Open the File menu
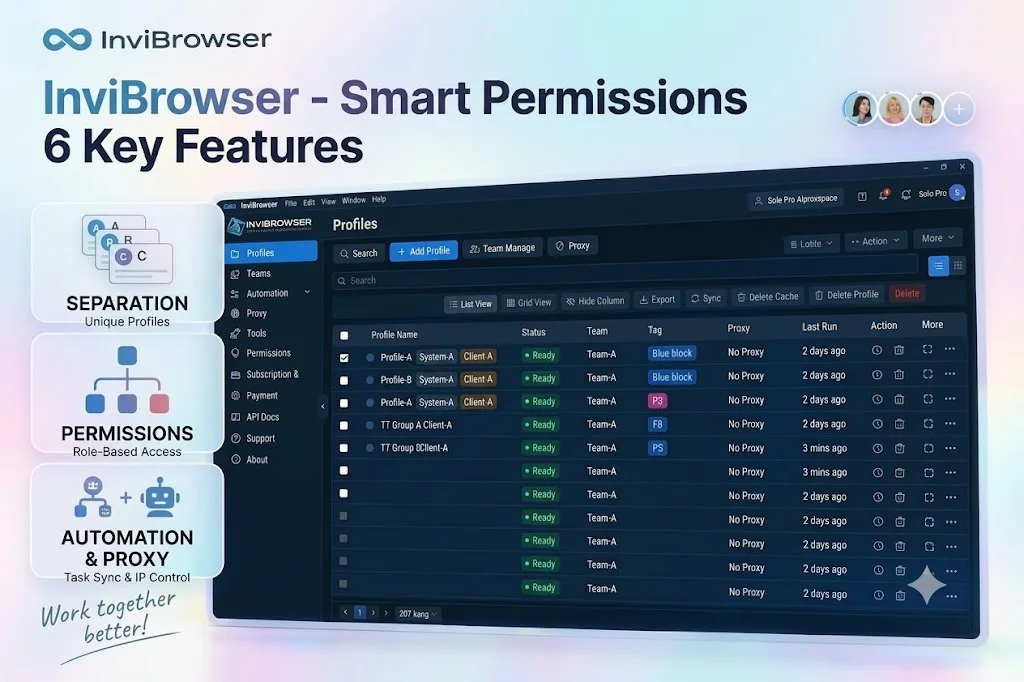The image size is (1024, 682). click(x=291, y=203)
